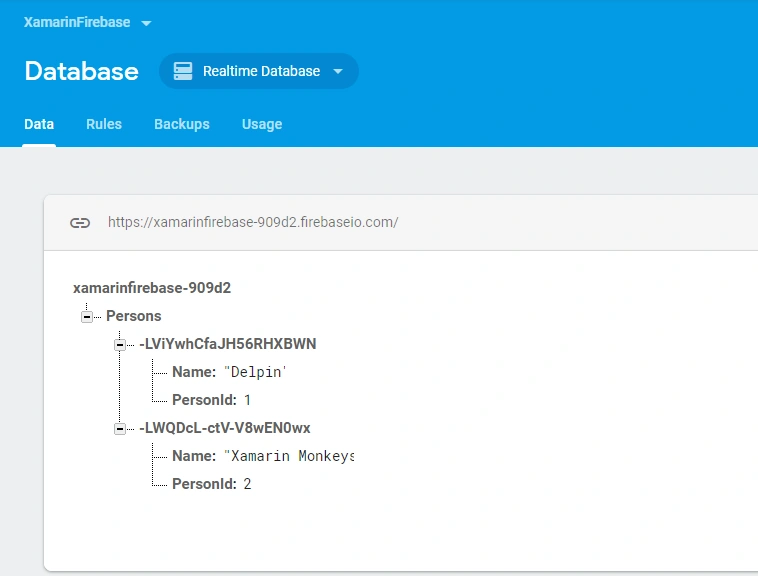The height and width of the screenshot is (576, 758).
Task: Edit the "Xamarin Monkeys" name value
Action: pos(289,456)
